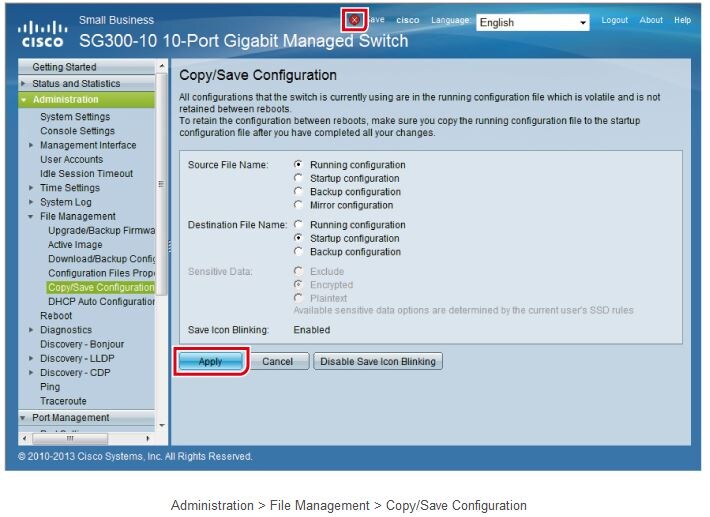710x517 pixels.
Task: Choose Startup configuration as destination file
Action: (298, 239)
